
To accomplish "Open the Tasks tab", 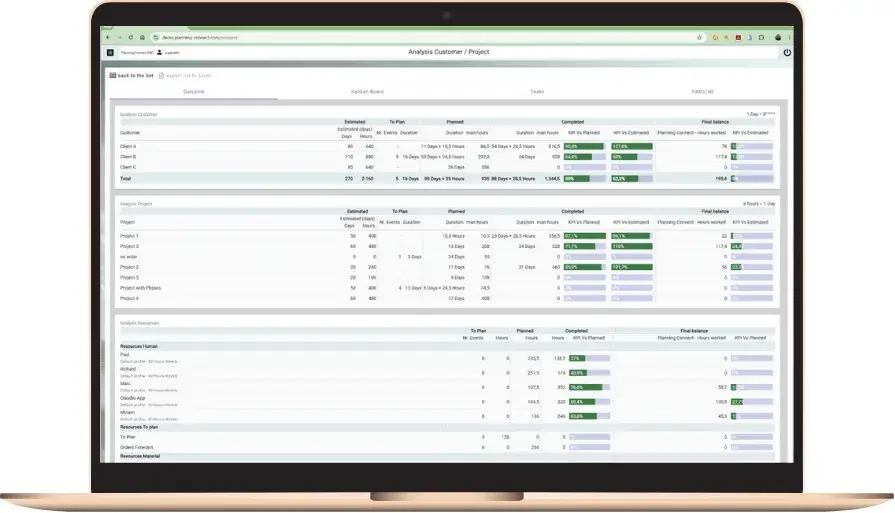I will [x=537, y=92].
